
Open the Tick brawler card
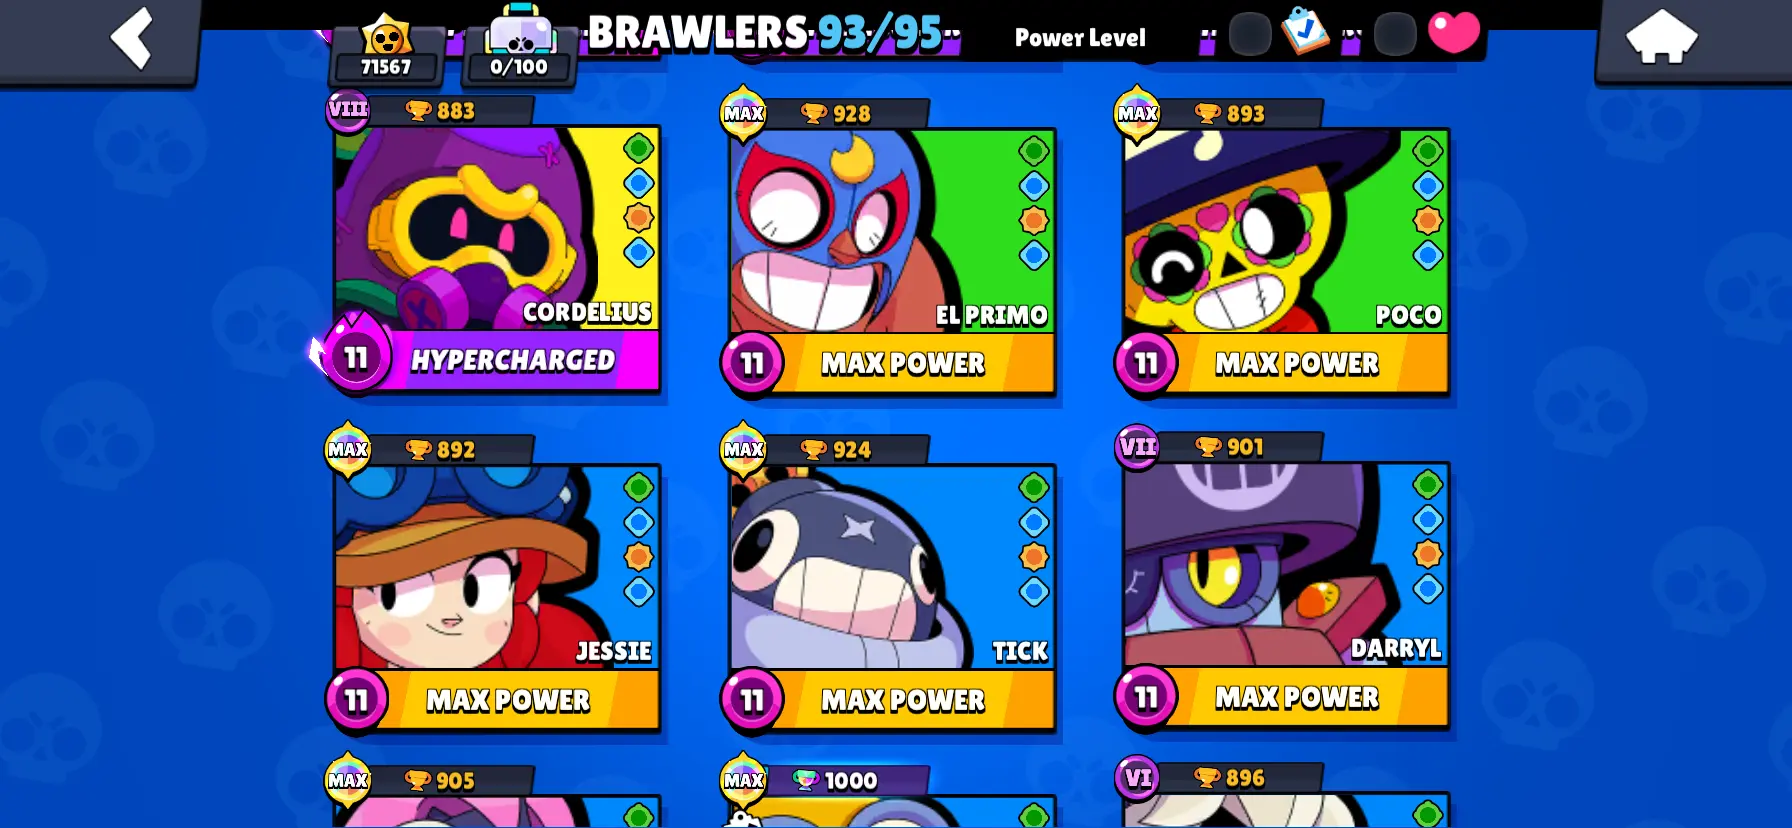pyautogui.click(x=891, y=596)
